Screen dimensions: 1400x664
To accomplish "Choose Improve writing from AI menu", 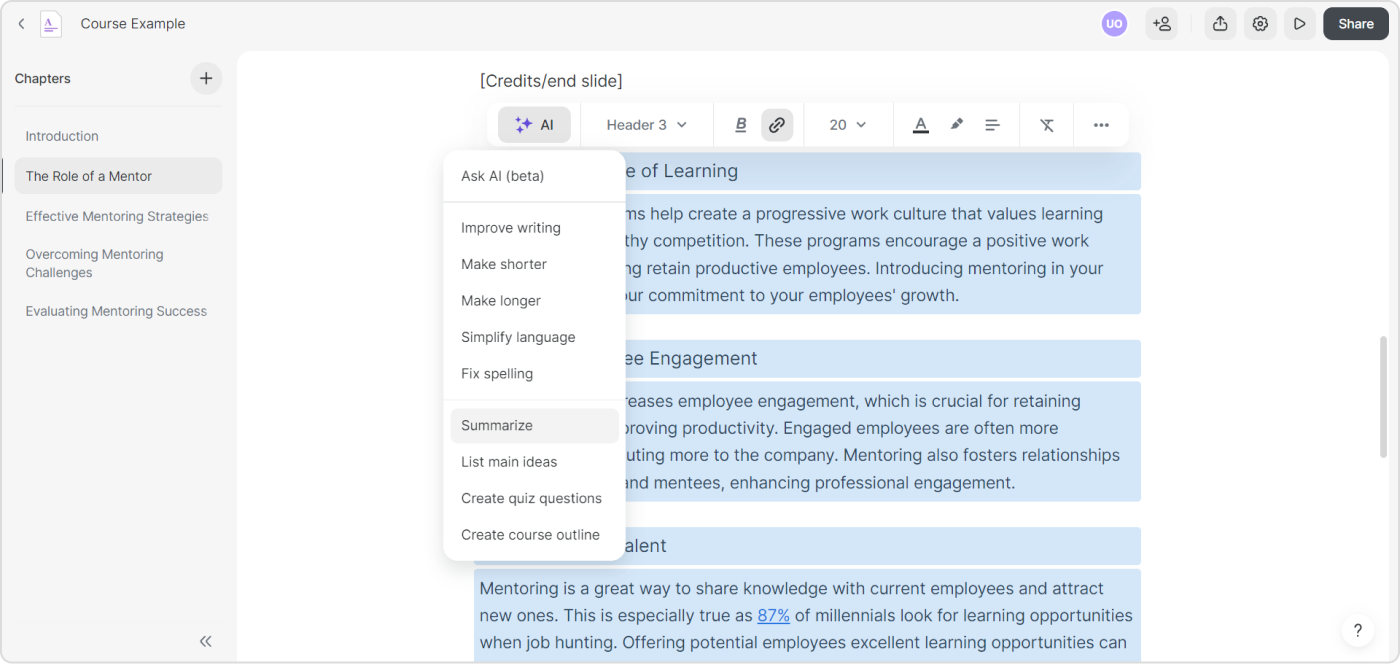I will click(534, 228).
